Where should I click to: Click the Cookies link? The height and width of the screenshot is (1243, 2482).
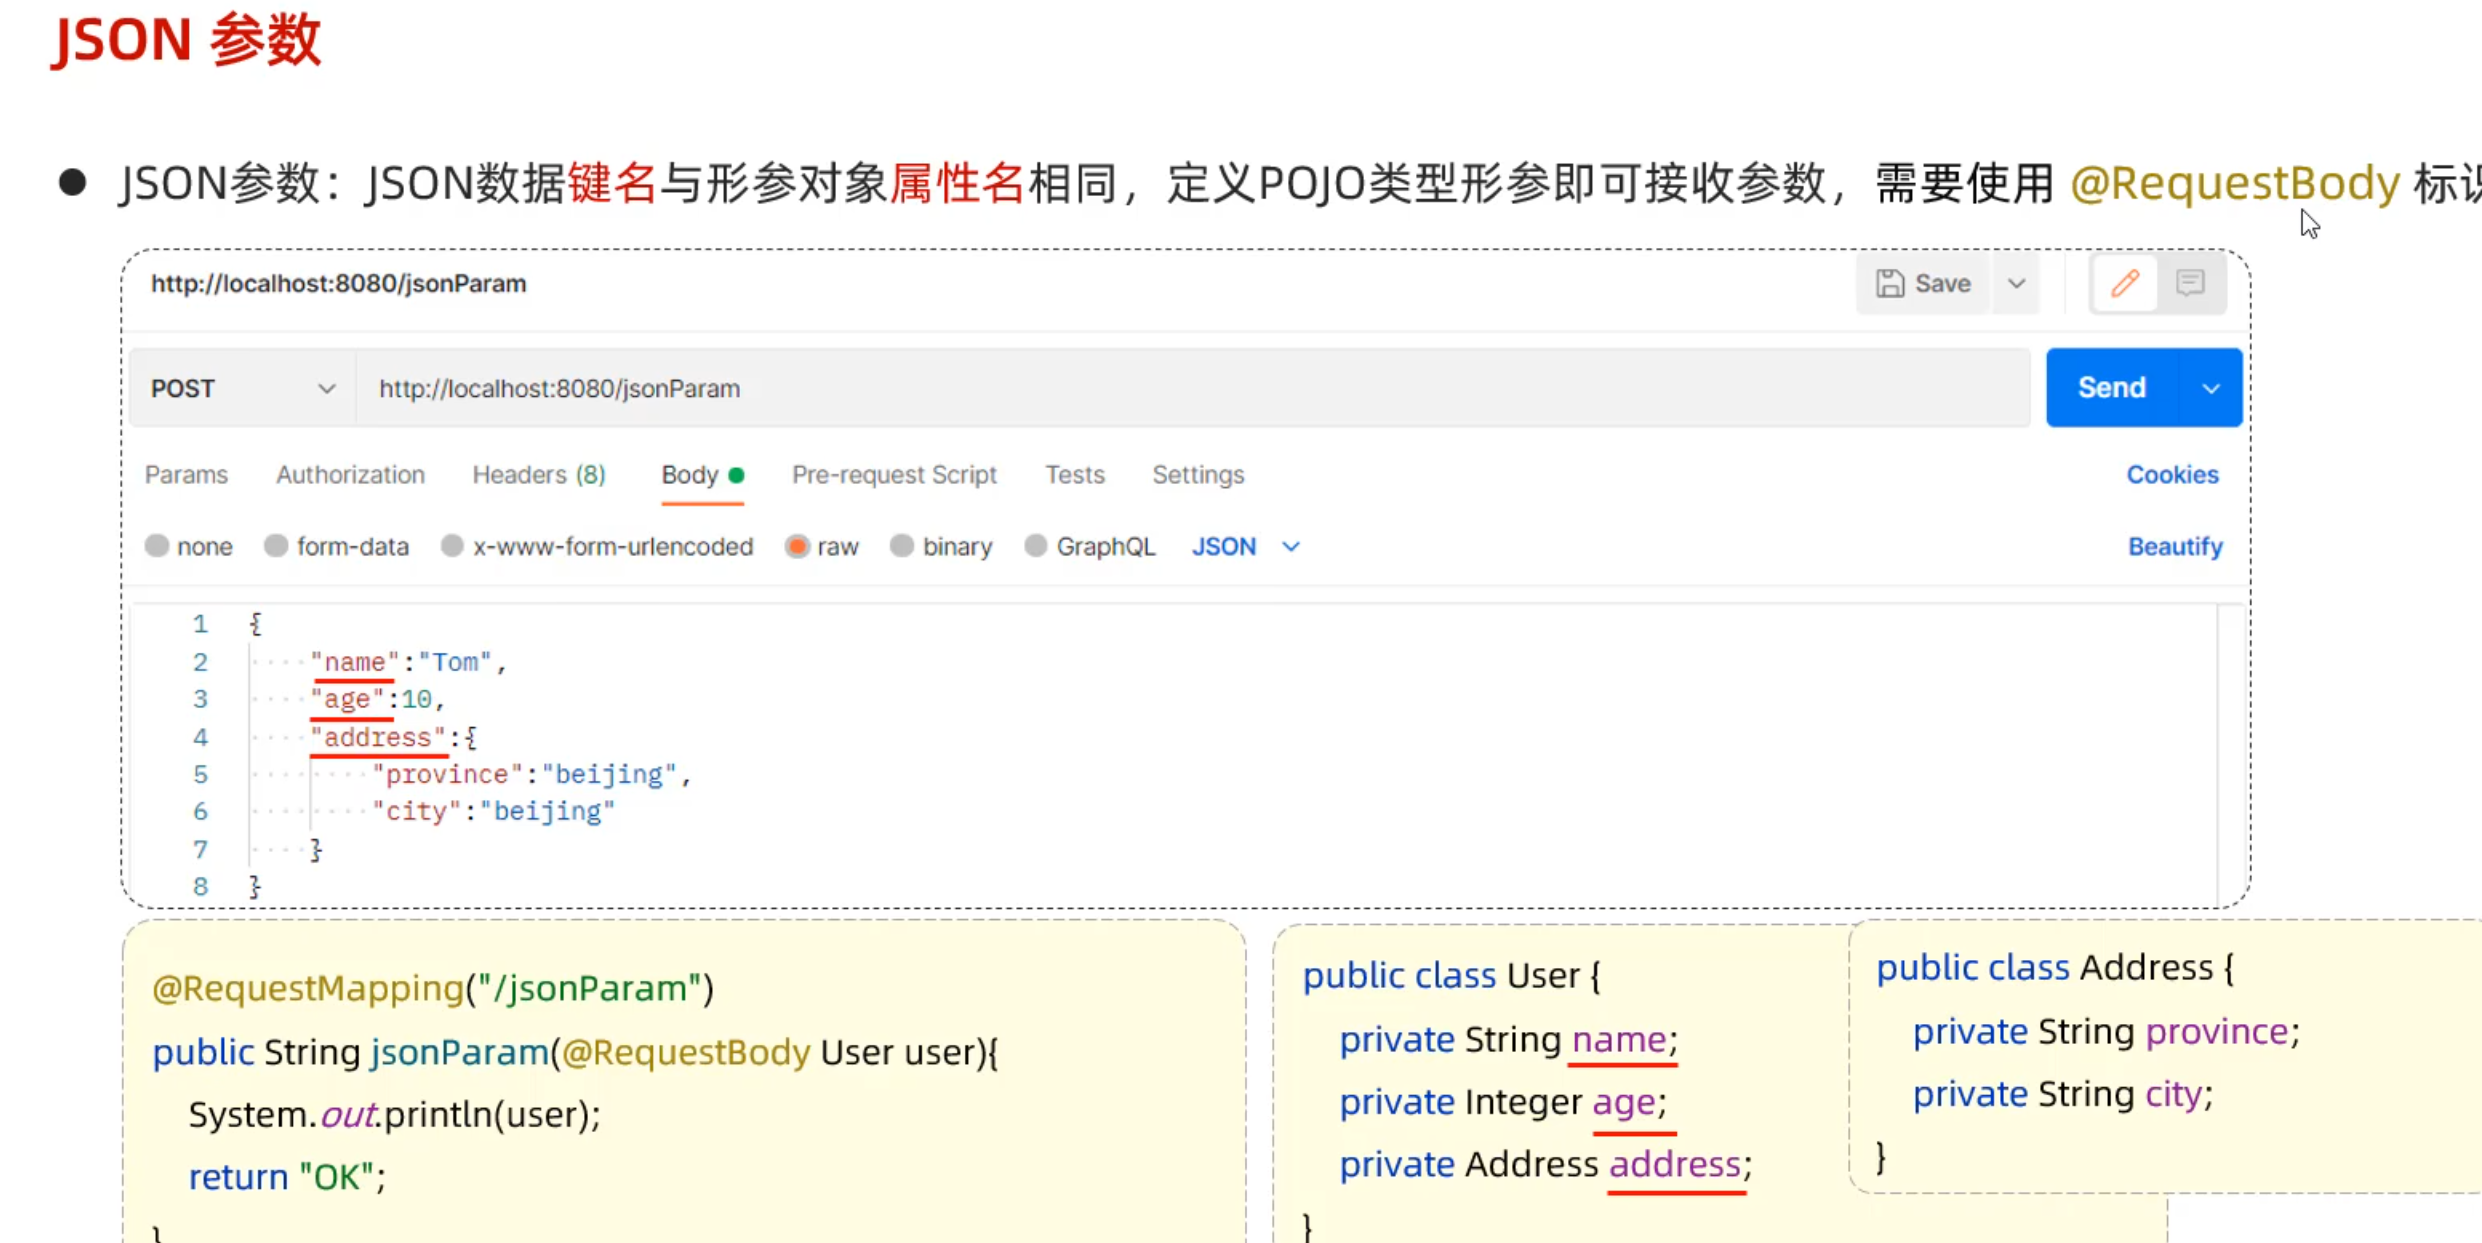(2172, 474)
